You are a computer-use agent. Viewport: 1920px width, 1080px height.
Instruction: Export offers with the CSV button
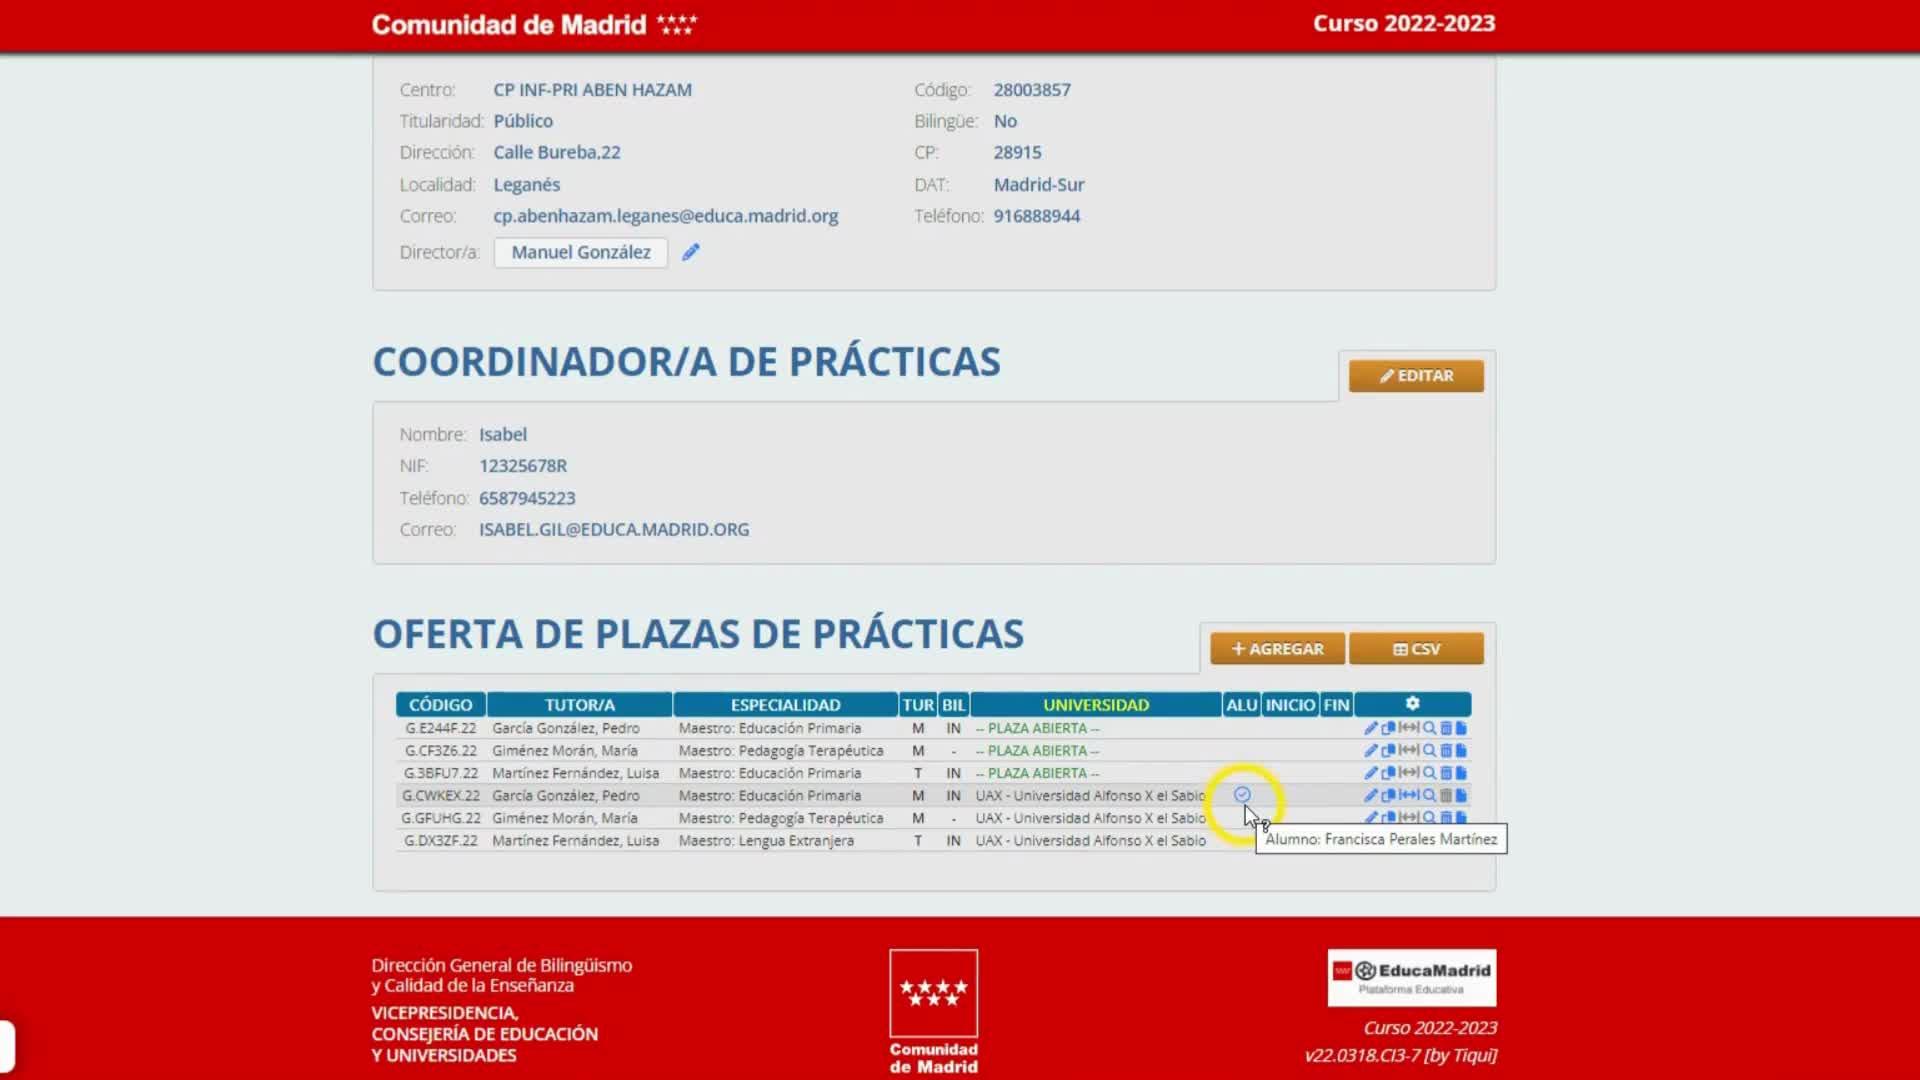pyautogui.click(x=1415, y=648)
